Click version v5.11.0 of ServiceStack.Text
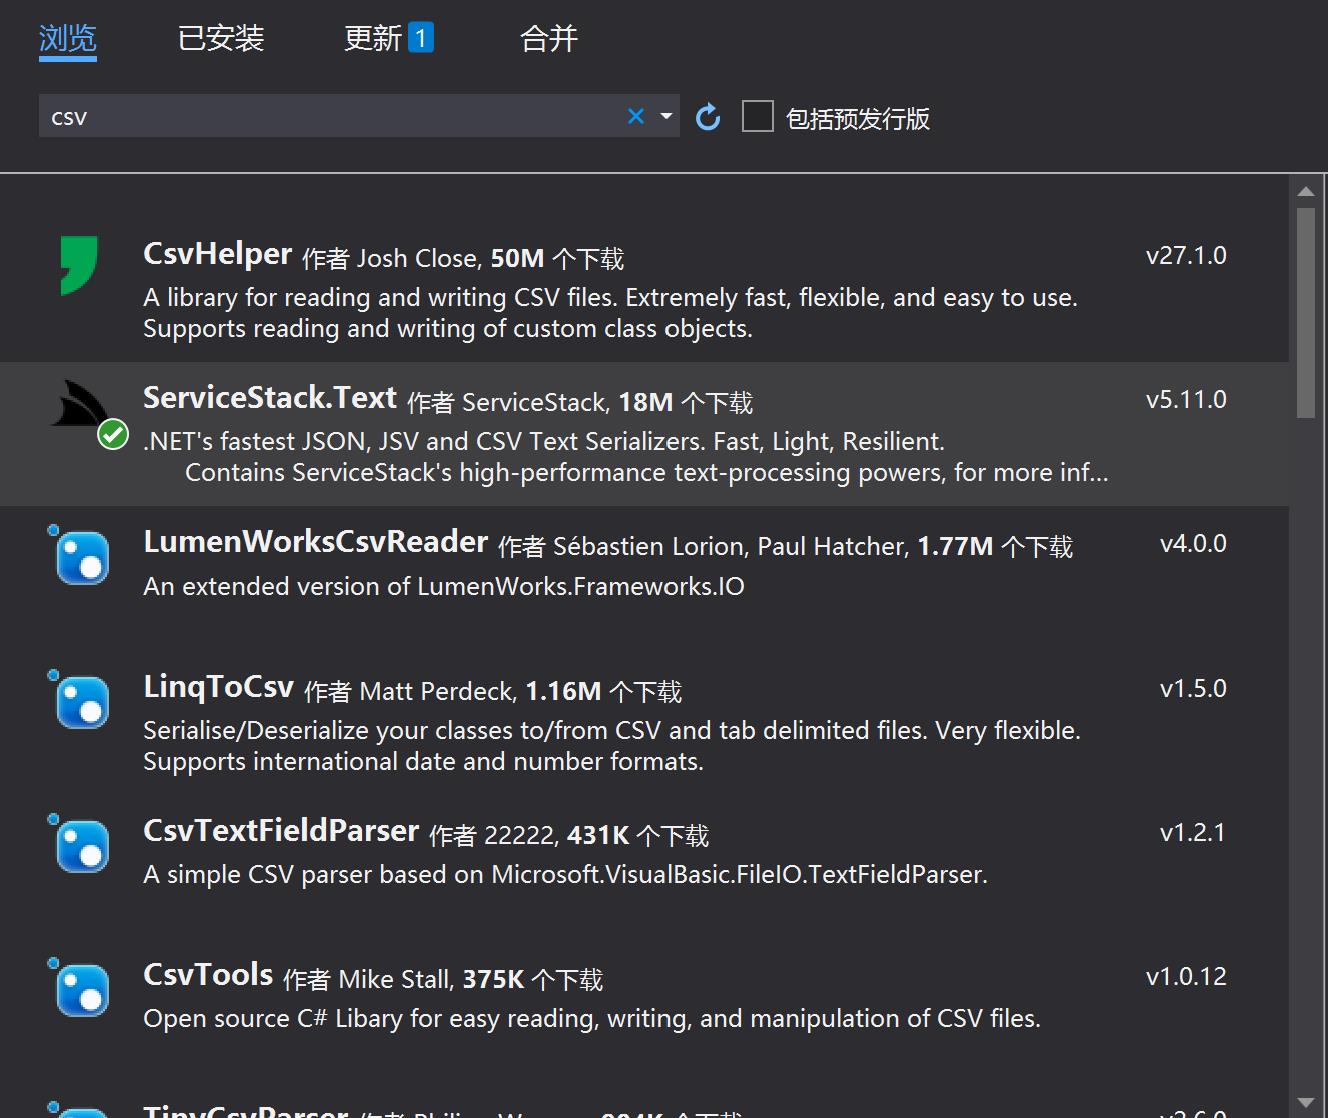This screenshot has height=1118, width=1328. [x=1186, y=400]
